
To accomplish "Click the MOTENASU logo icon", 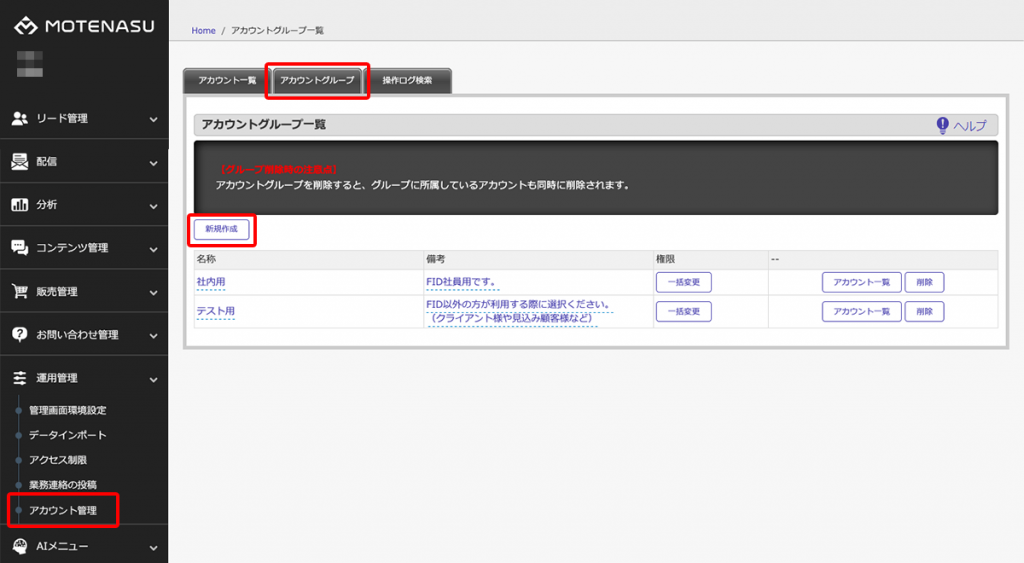I will click(x=24, y=25).
